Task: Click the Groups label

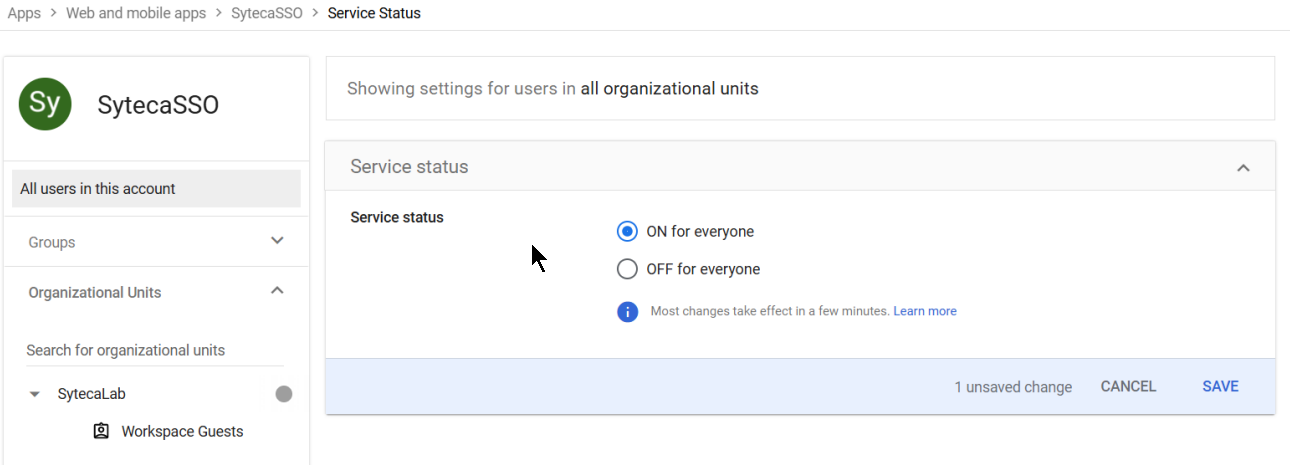Action: pyautogui.click(x=52, y=242)
